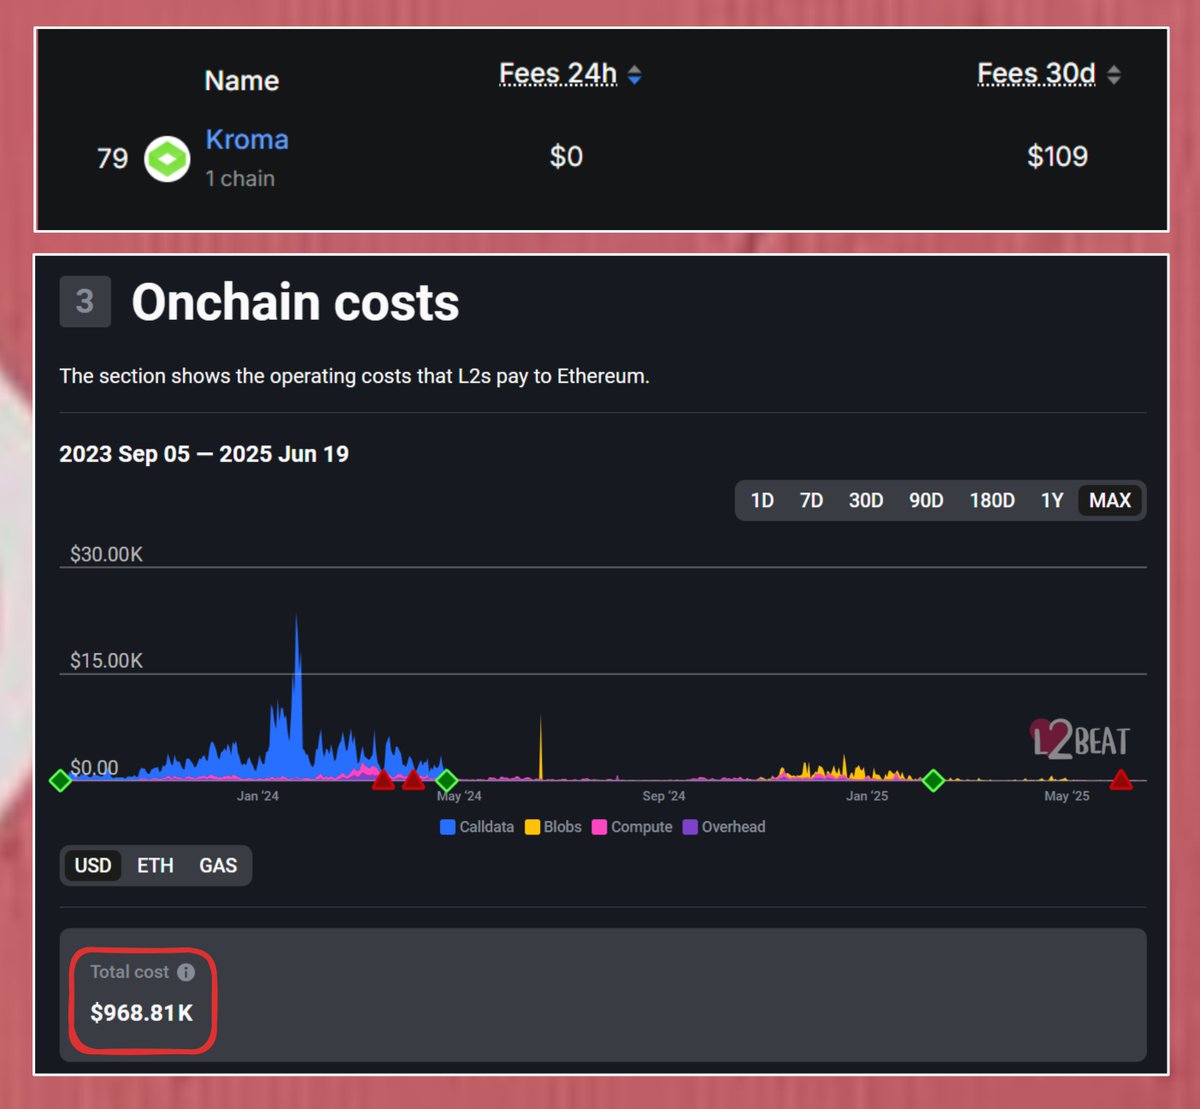
Task: Select the 90D time range
Action: point(926,500)
